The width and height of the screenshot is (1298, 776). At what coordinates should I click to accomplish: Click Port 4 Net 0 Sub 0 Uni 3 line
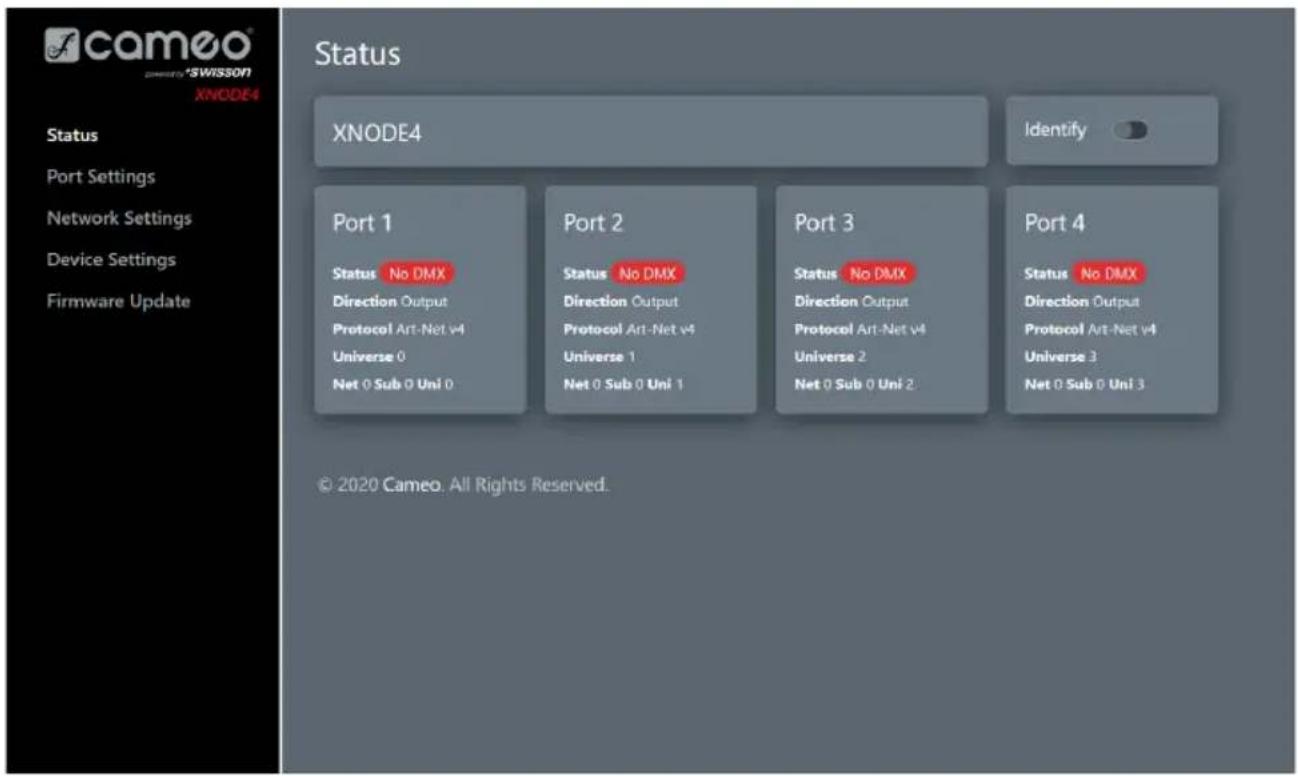click(x=1086, y=384)
